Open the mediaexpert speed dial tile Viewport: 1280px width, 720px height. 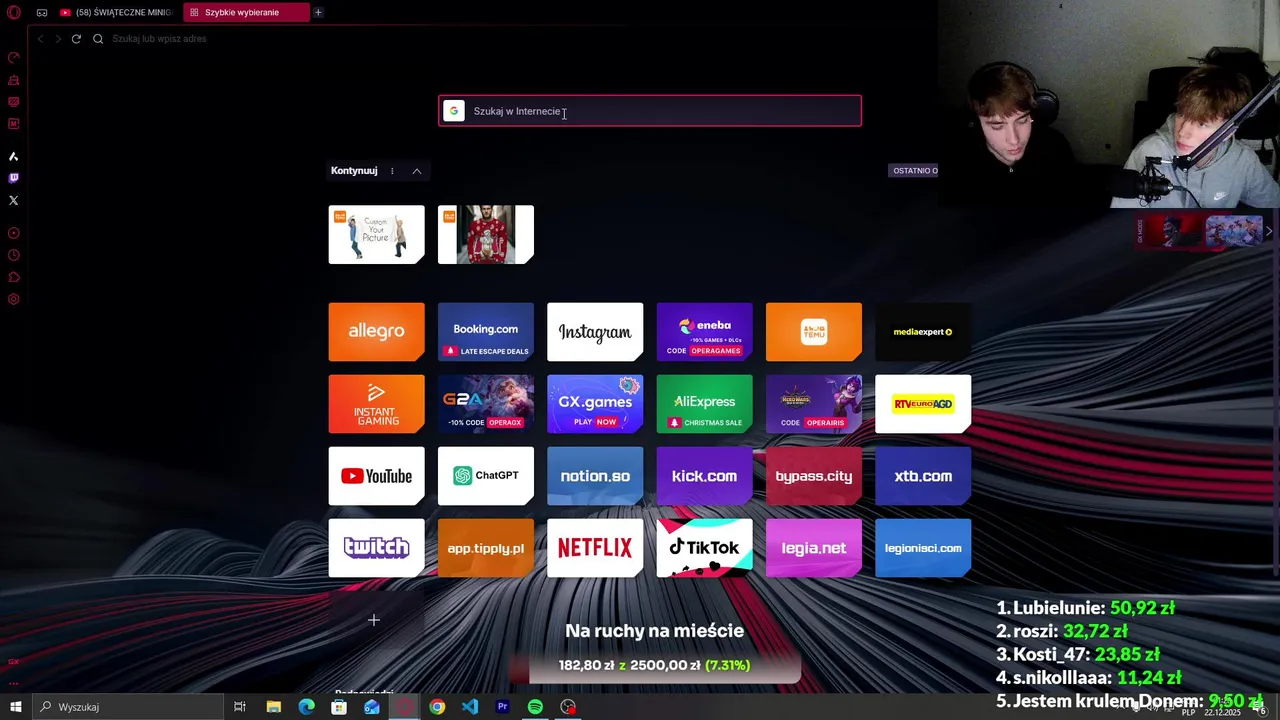click(923, 332)
